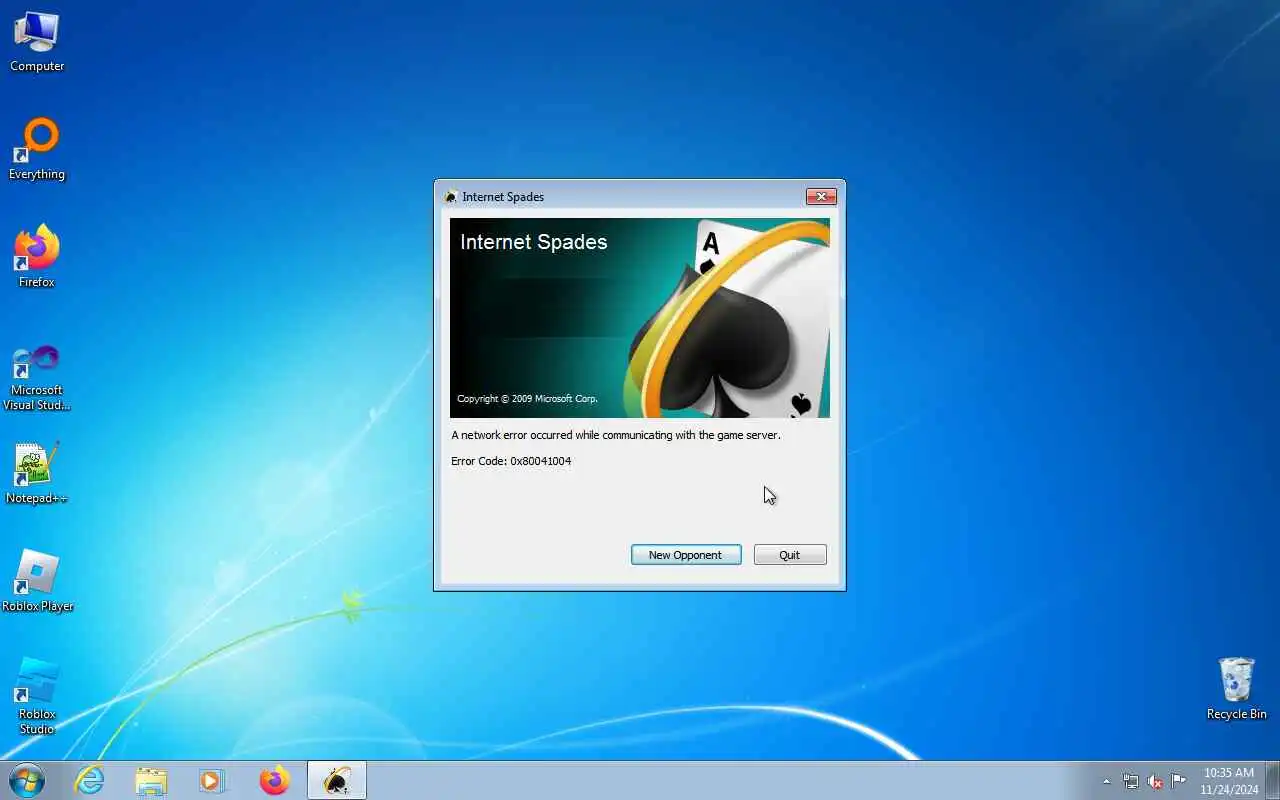The image size is (1280, 800).
Task: Select the Microsoft Visual Studio shortcut
Action: point(37,378)
